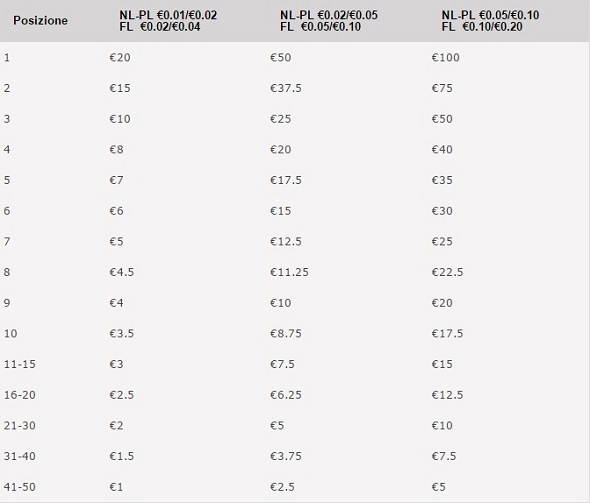Click the €100 first-place prize cell
This screenshot has height=503, width=590.
[446, 58]
